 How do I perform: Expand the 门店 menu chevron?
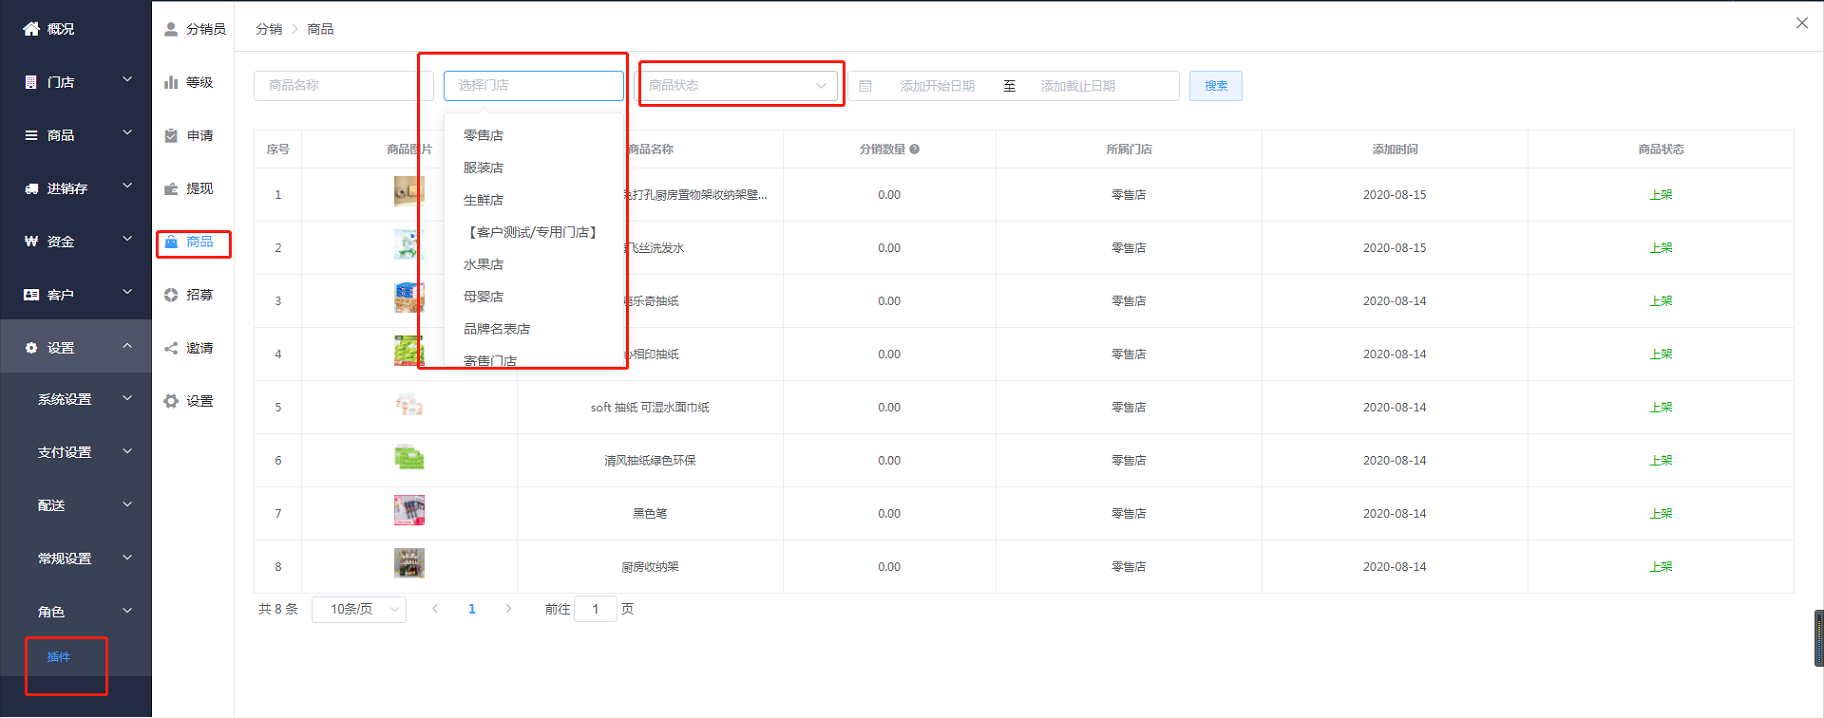(127, 79)
